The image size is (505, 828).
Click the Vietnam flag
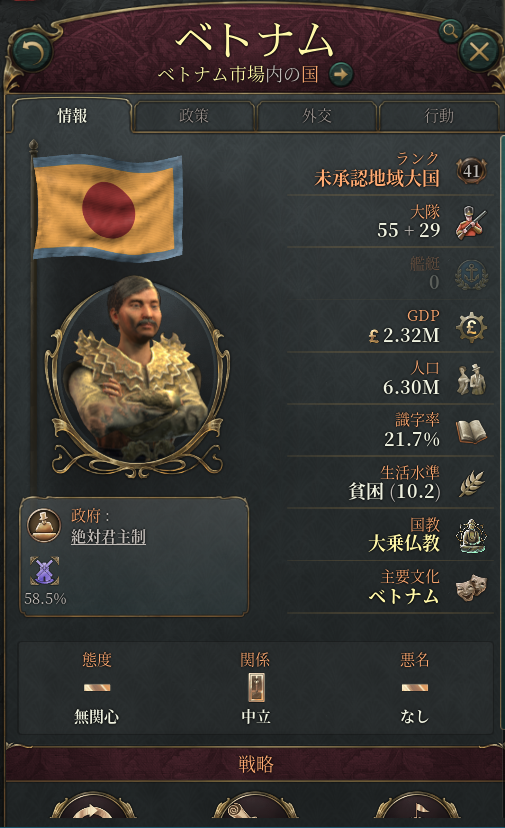pyautogui.click(x=108, y=206)
